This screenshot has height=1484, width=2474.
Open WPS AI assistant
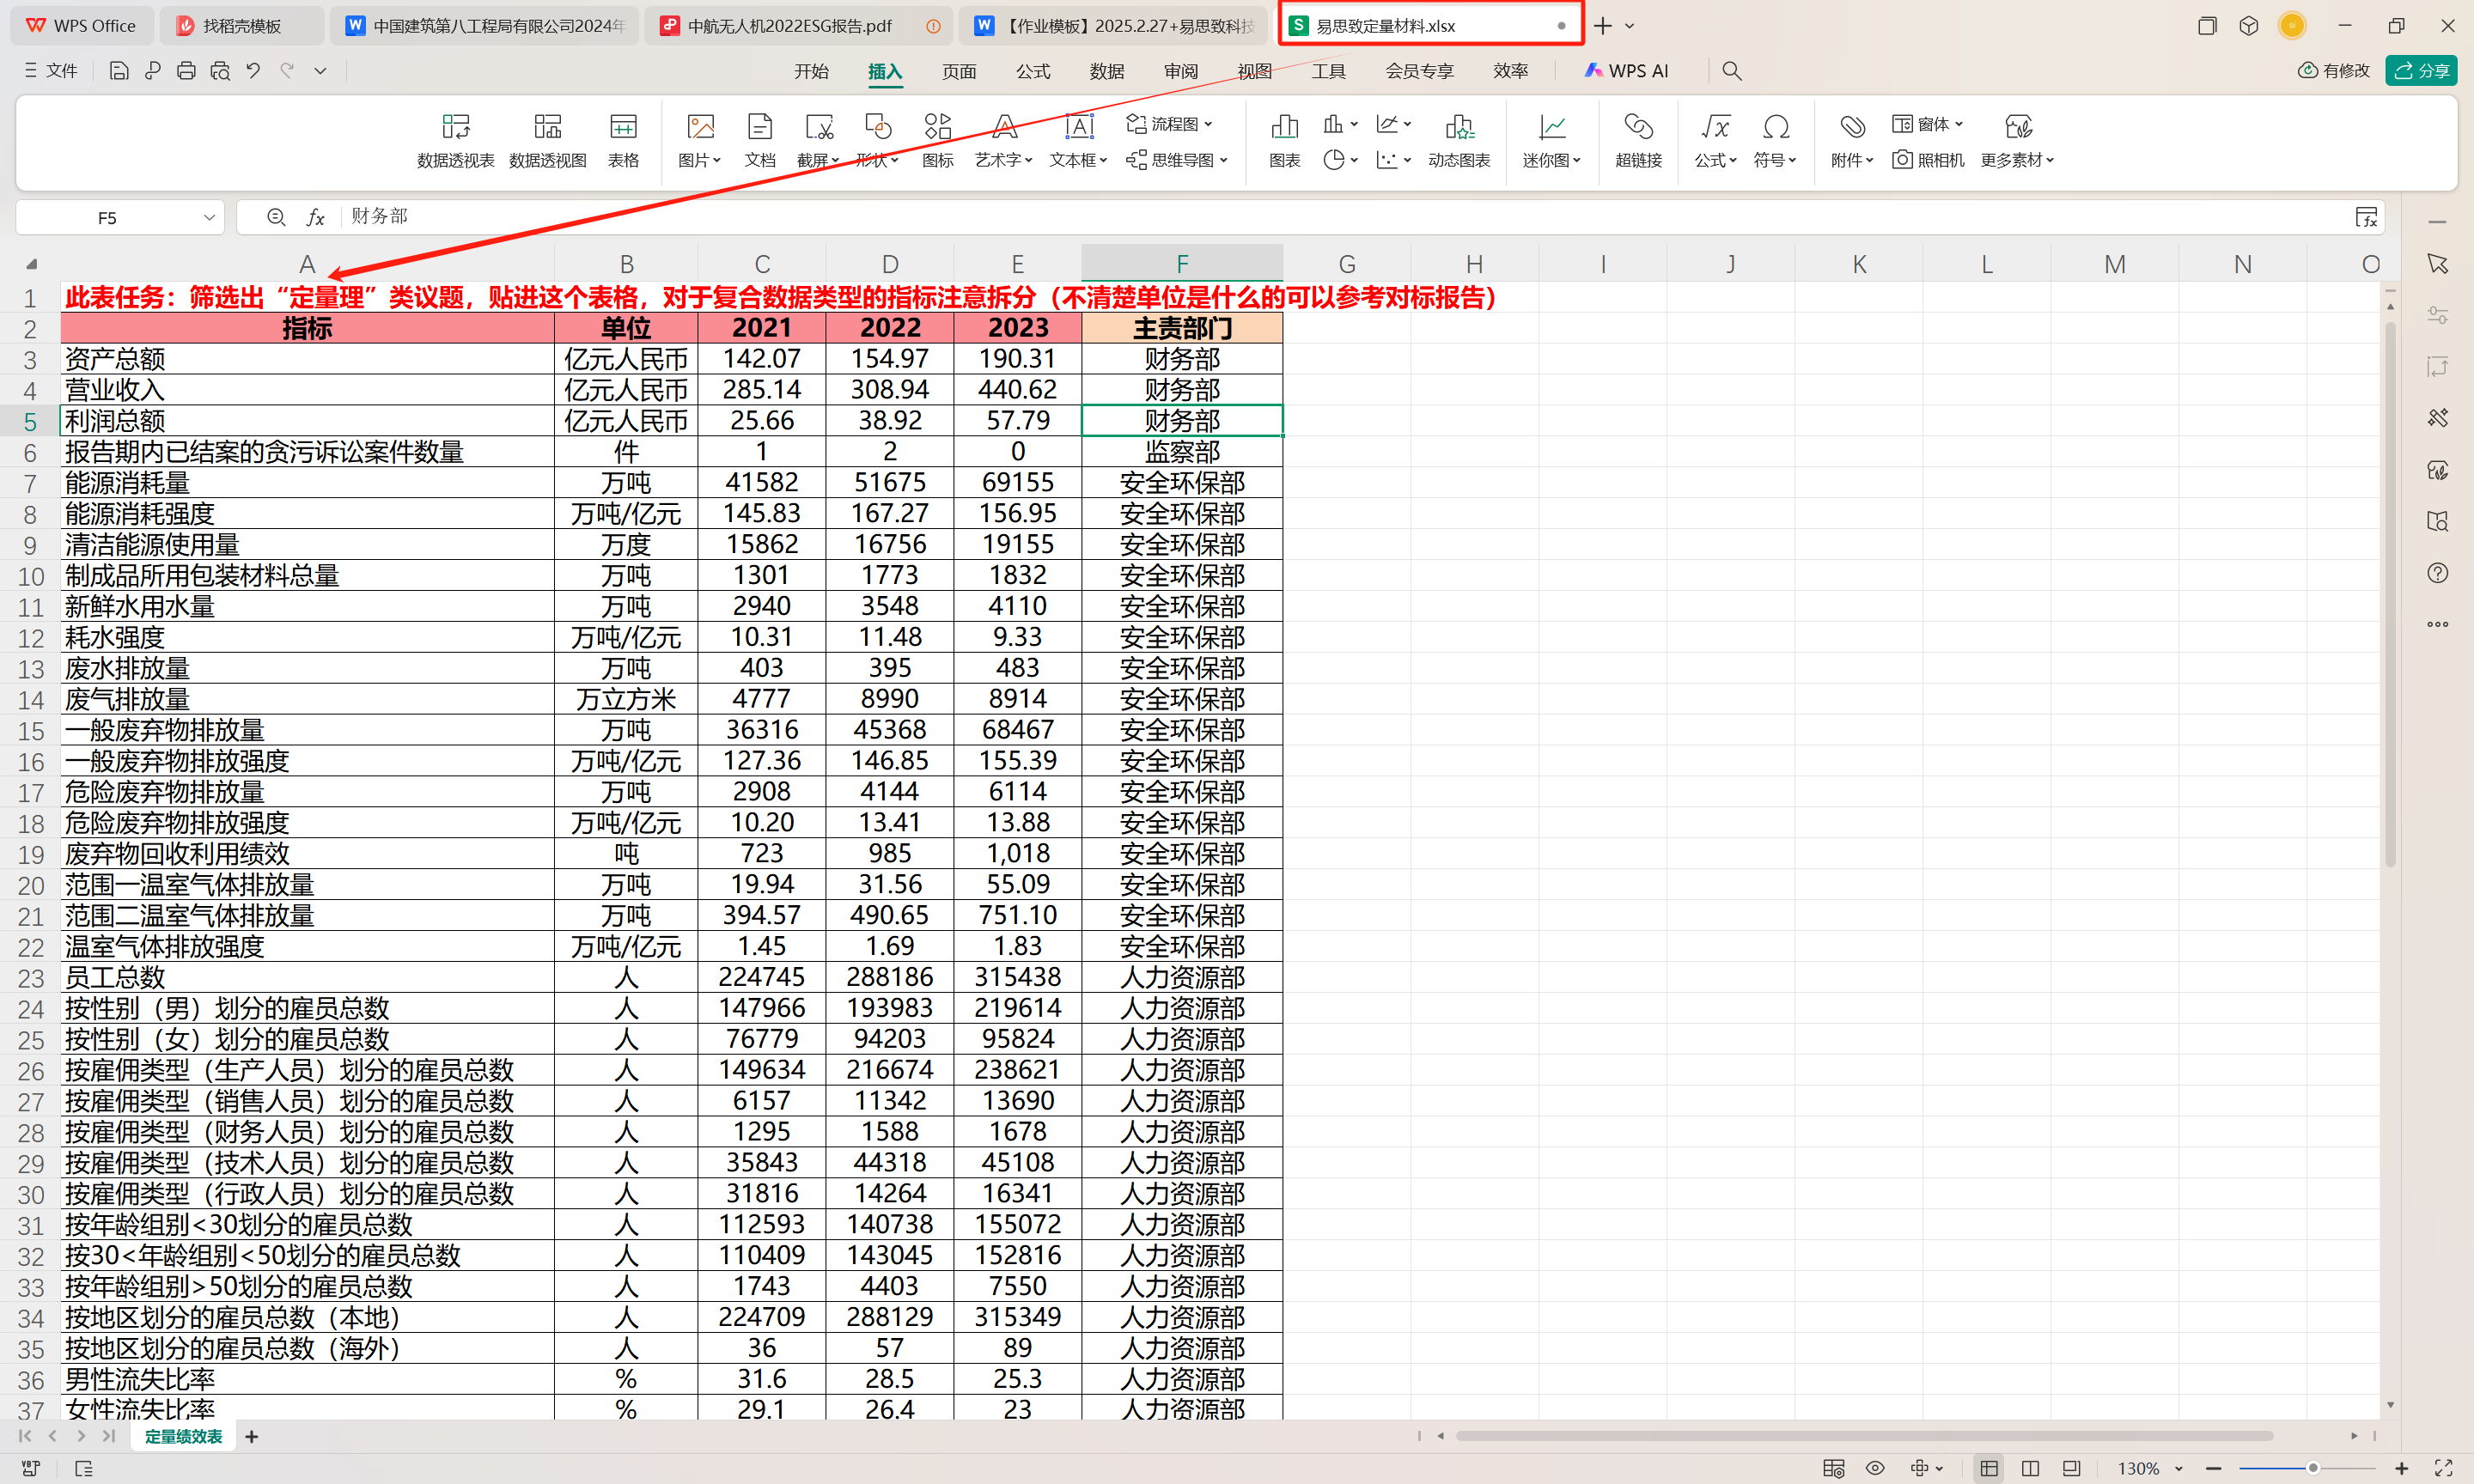[1626, 71]
